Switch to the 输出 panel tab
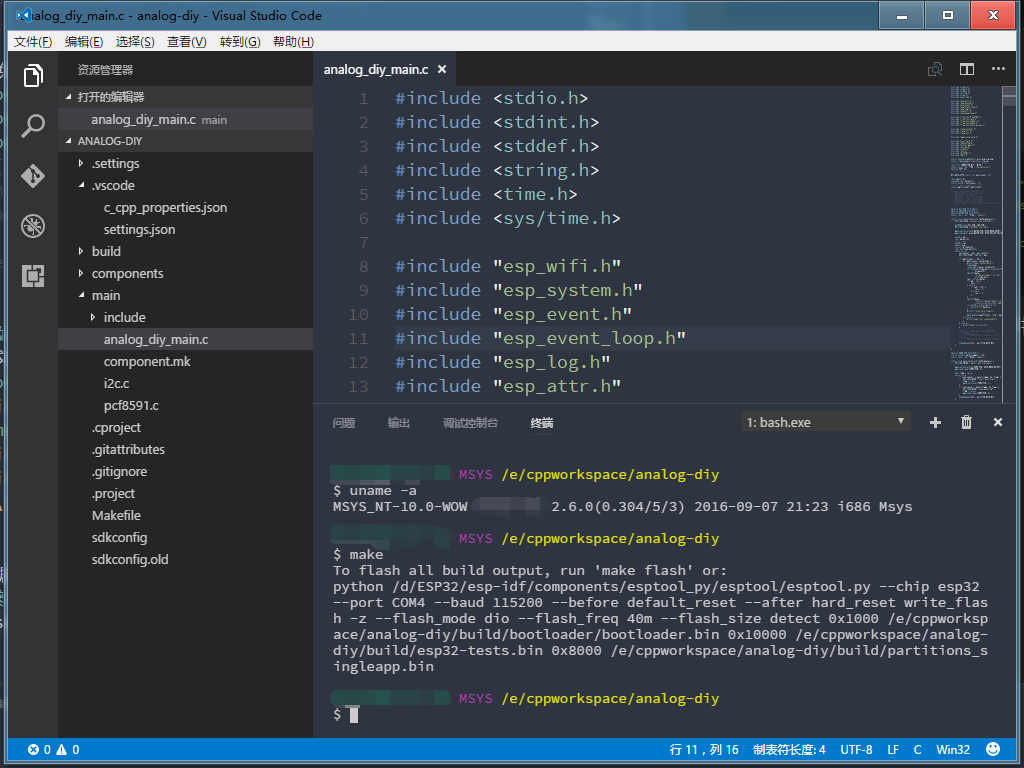The height and width of the screenshot is (768, 1024). coord(399,423)
